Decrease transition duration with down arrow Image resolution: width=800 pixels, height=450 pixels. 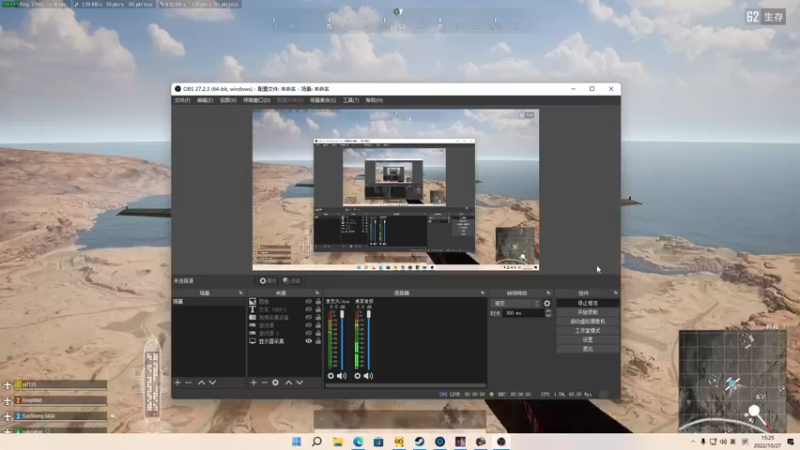tap(548, 315)
